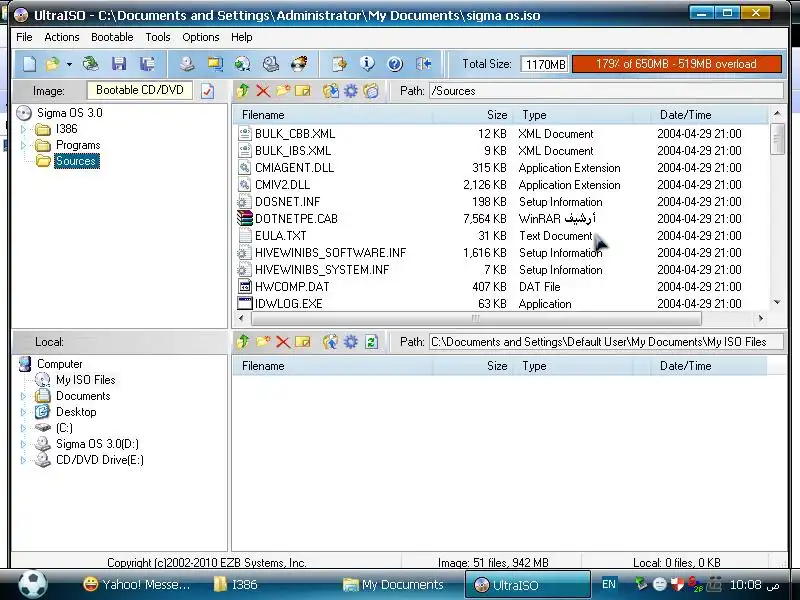The image size is (800, 600).
Task: Click the Info bubble toolbar icon
Action: 367,64
